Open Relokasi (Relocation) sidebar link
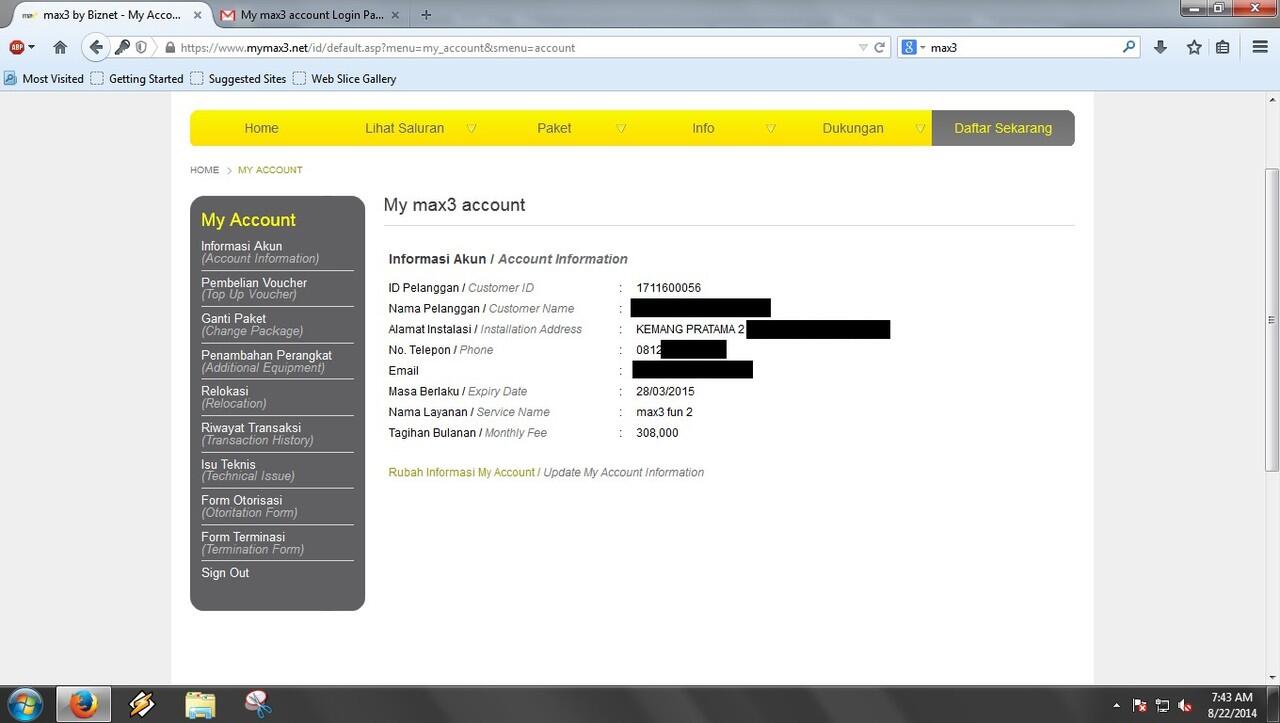The width and height of the screenshot is (1280, 723). [234, 397]
